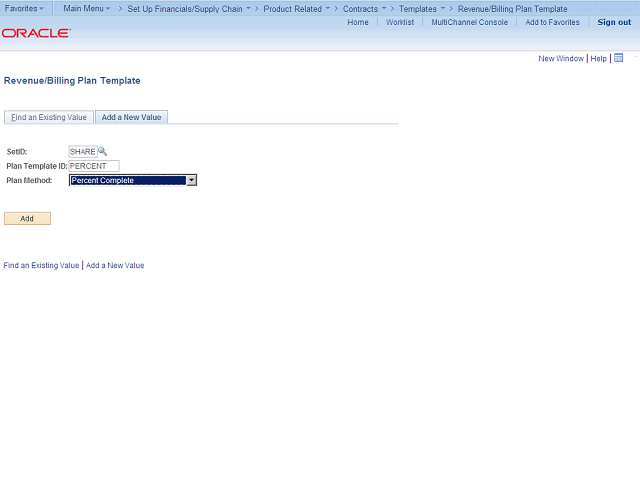Click the Revenue/Billing Plan Template breadcrumb
The height and width of the screenshot is (480, 640).
click(512, 9)
